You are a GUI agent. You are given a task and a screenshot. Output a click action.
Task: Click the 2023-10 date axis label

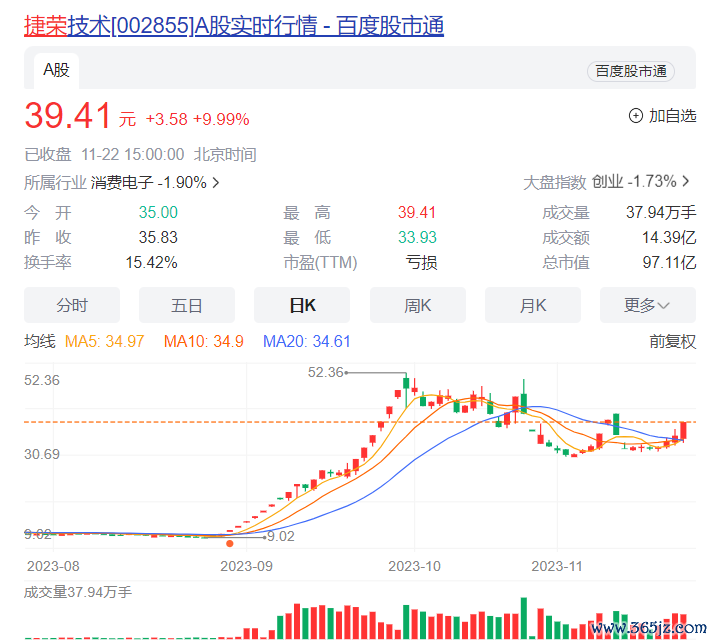coord(414,566)
